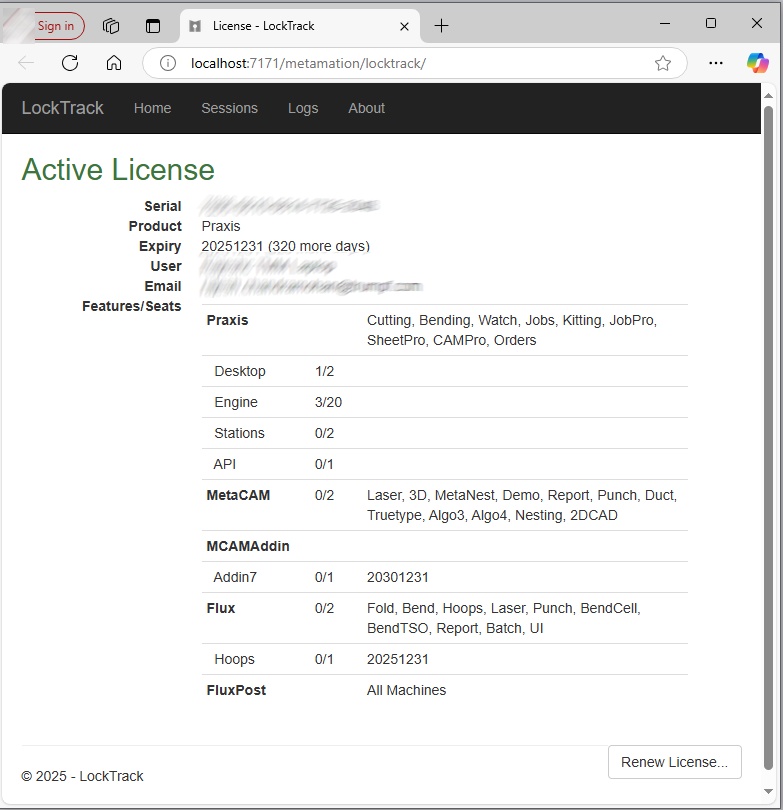Click the Praxis features row heading

tap(227, 320)
